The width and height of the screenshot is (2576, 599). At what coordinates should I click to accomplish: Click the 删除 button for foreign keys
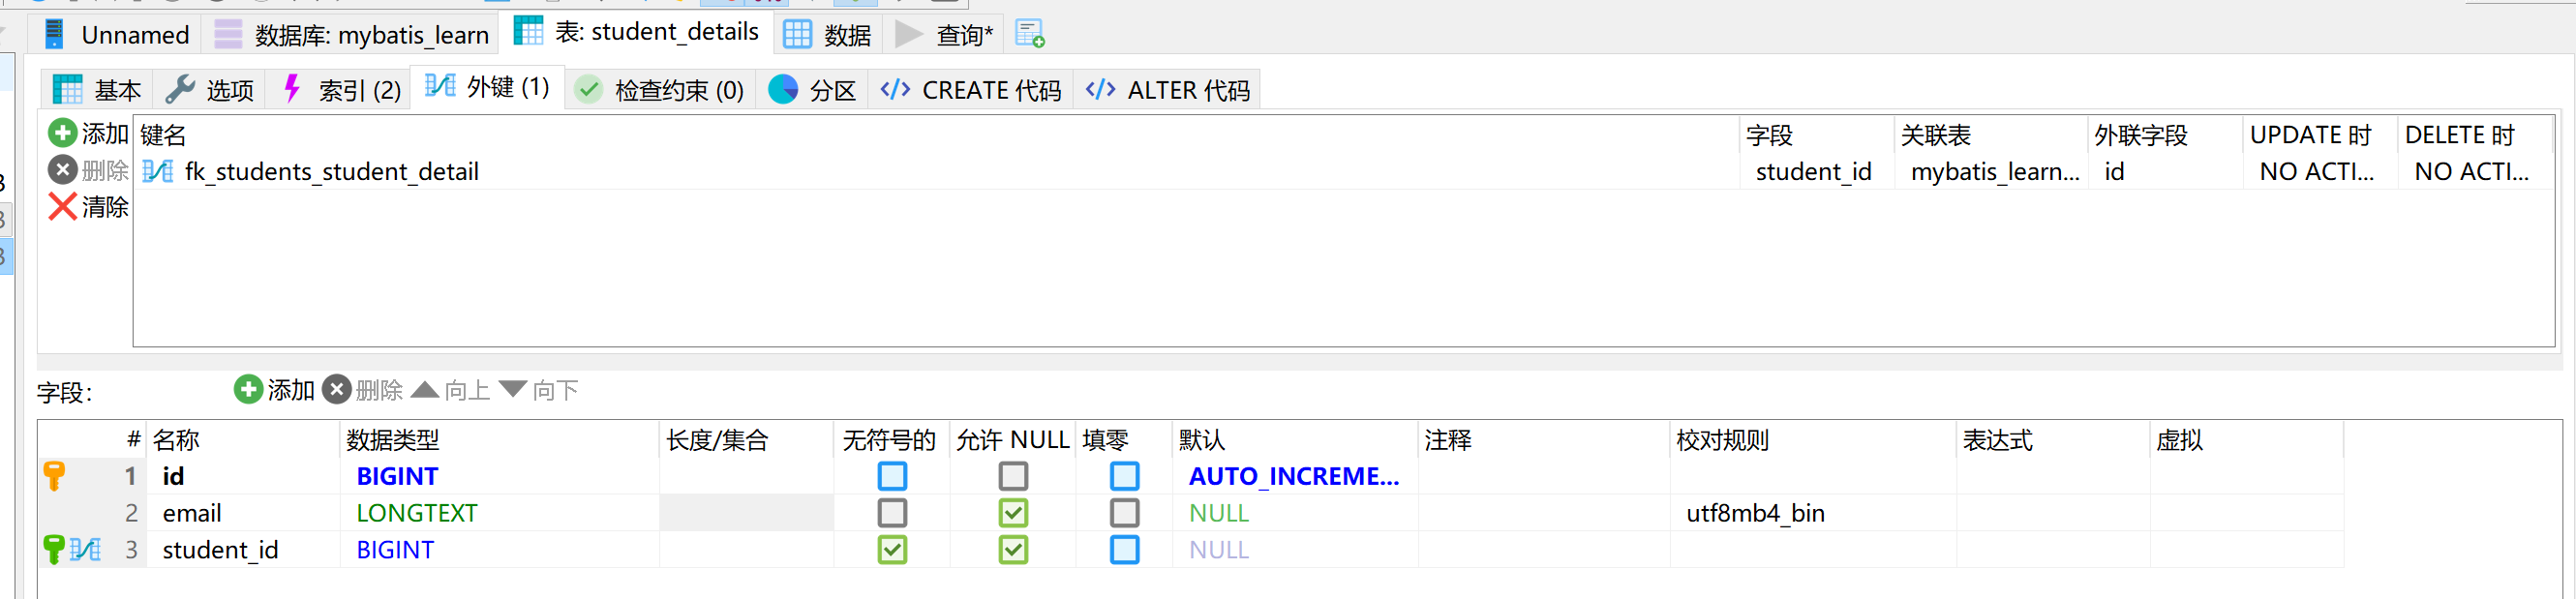[x=89, y=170]
